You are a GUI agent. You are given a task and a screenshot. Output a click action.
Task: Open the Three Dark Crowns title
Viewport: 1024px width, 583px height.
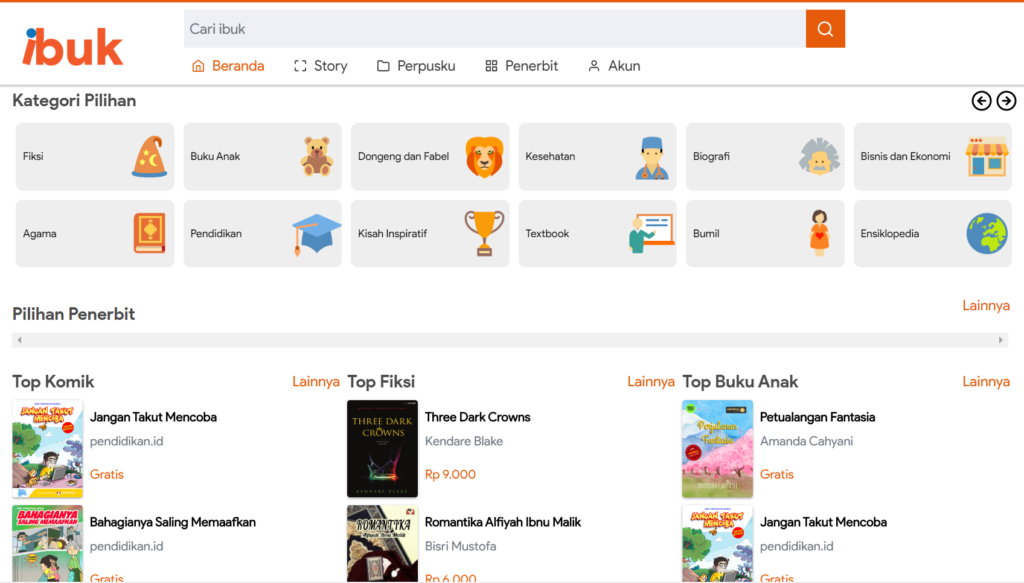coord(477,417)
